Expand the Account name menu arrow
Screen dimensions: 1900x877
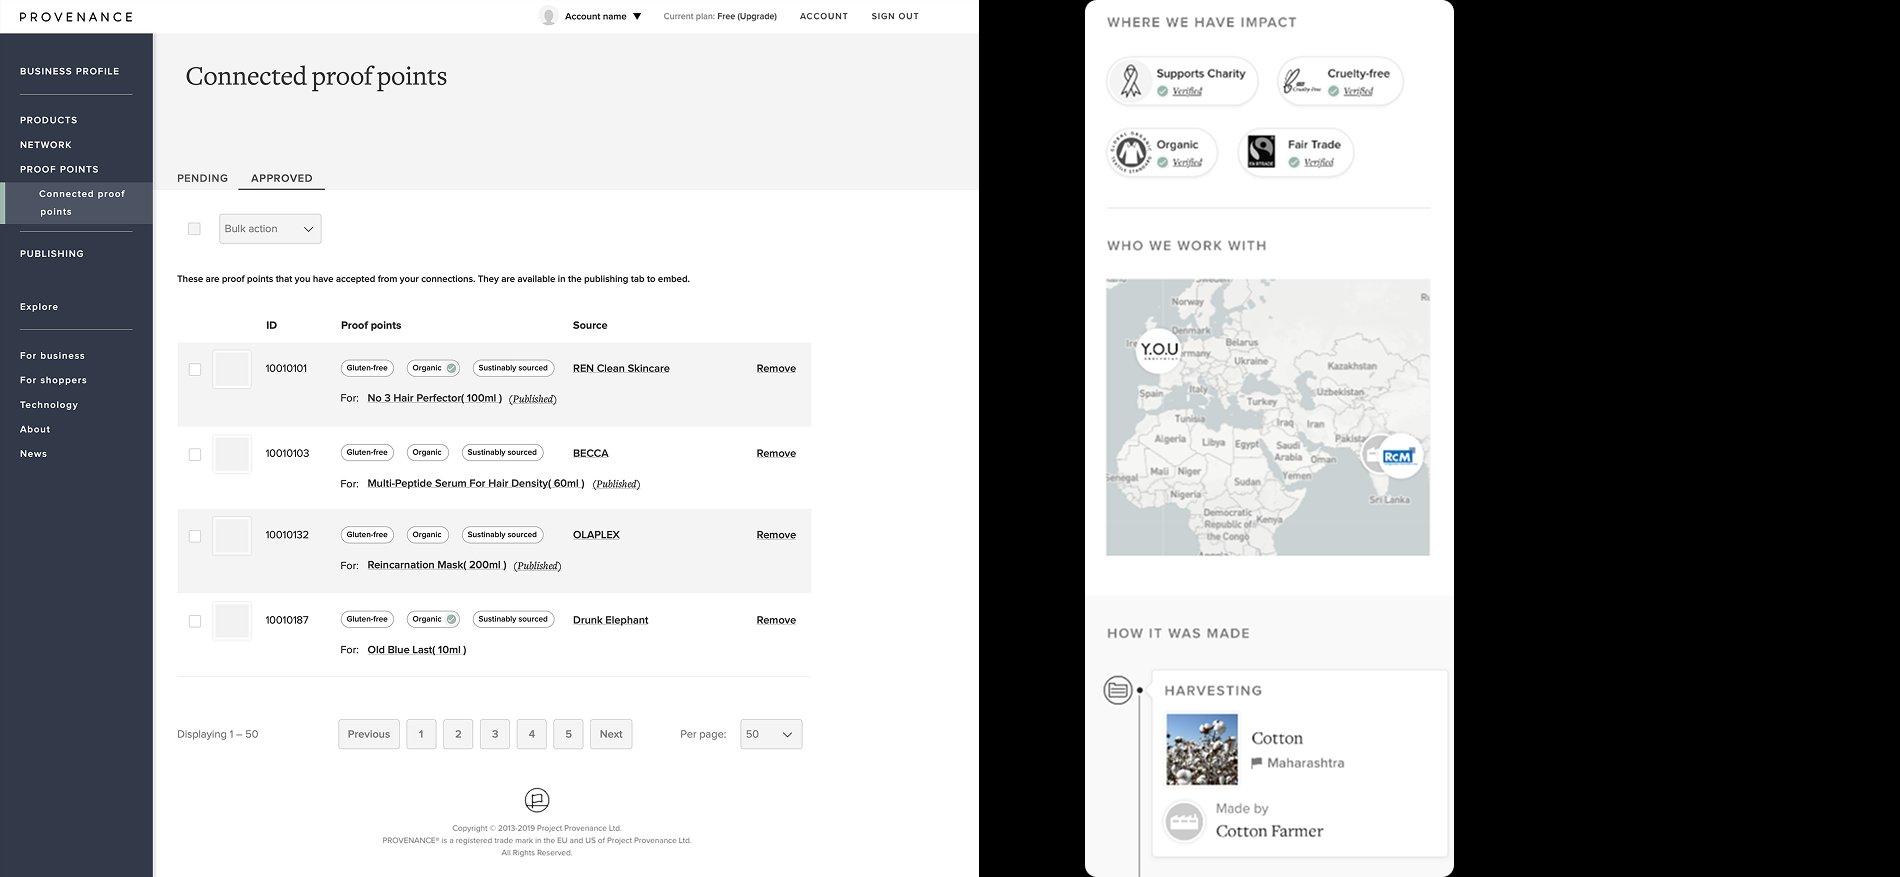point(637,16)
